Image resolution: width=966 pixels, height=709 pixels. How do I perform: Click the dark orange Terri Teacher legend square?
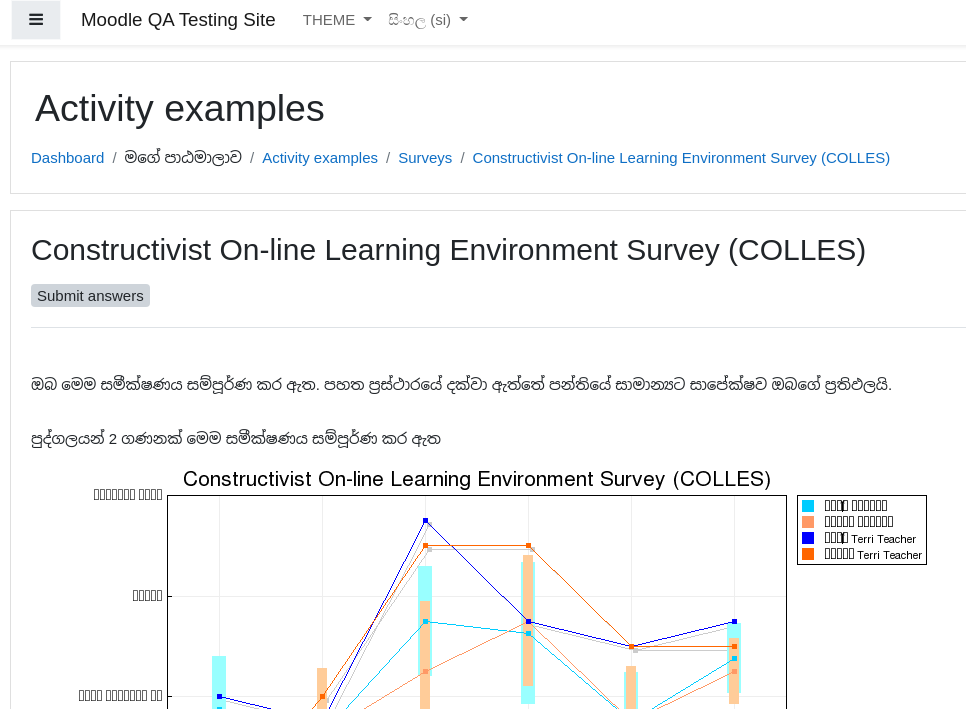(808, 554)
